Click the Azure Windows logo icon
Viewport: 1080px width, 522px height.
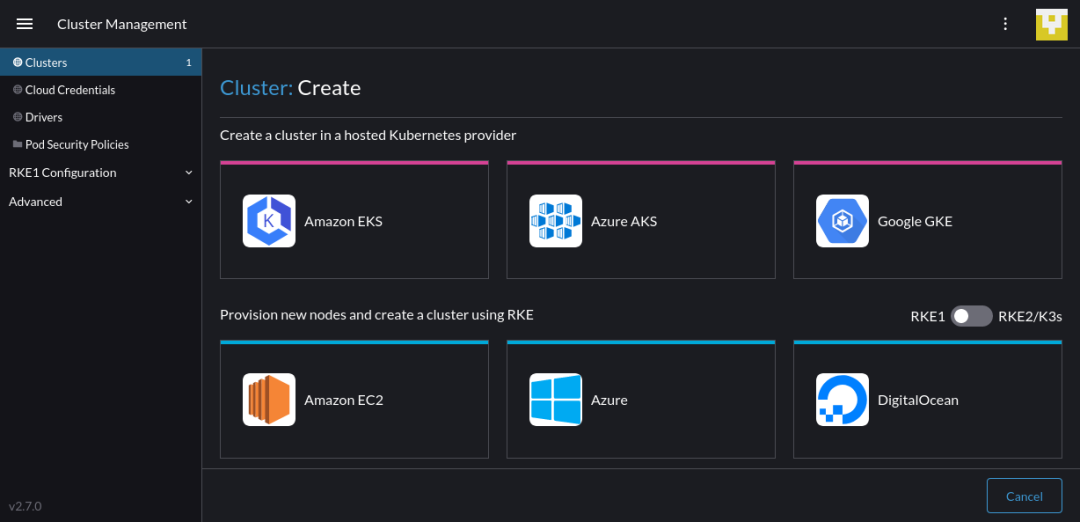556,400
